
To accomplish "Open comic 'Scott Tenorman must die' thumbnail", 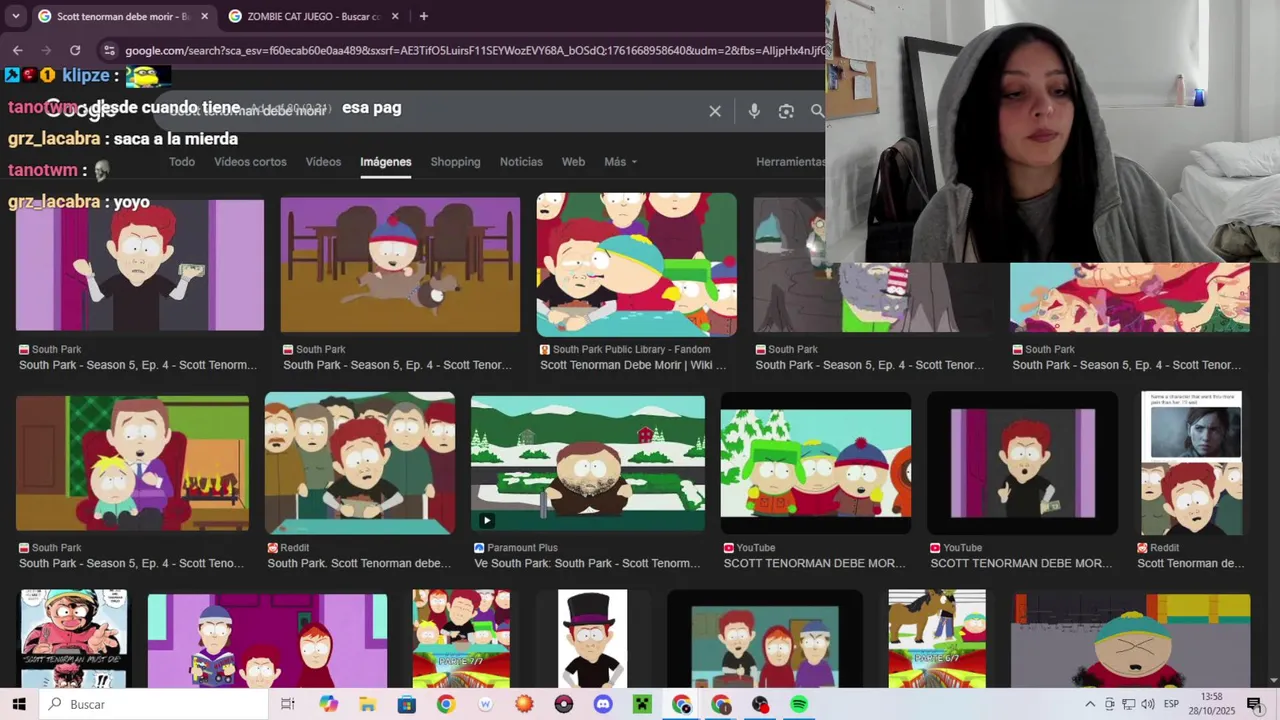I will point(74,638).
